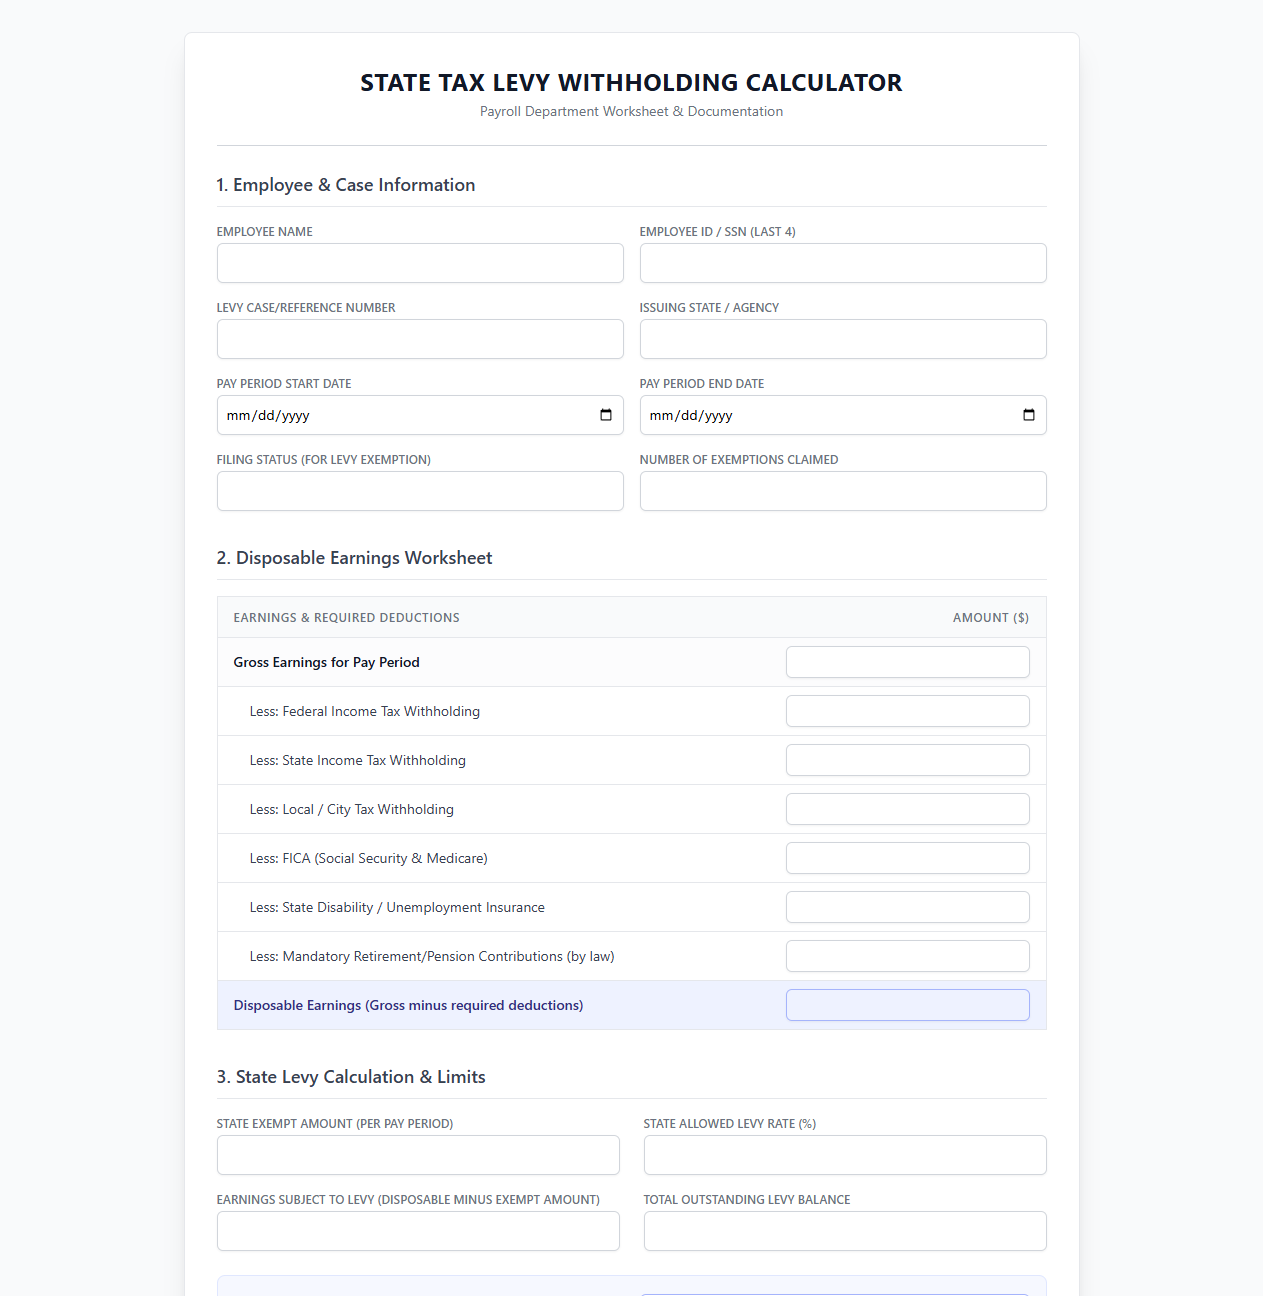Click 'Less: FICA (Social Security & Medicare)' label

(369, 858)
